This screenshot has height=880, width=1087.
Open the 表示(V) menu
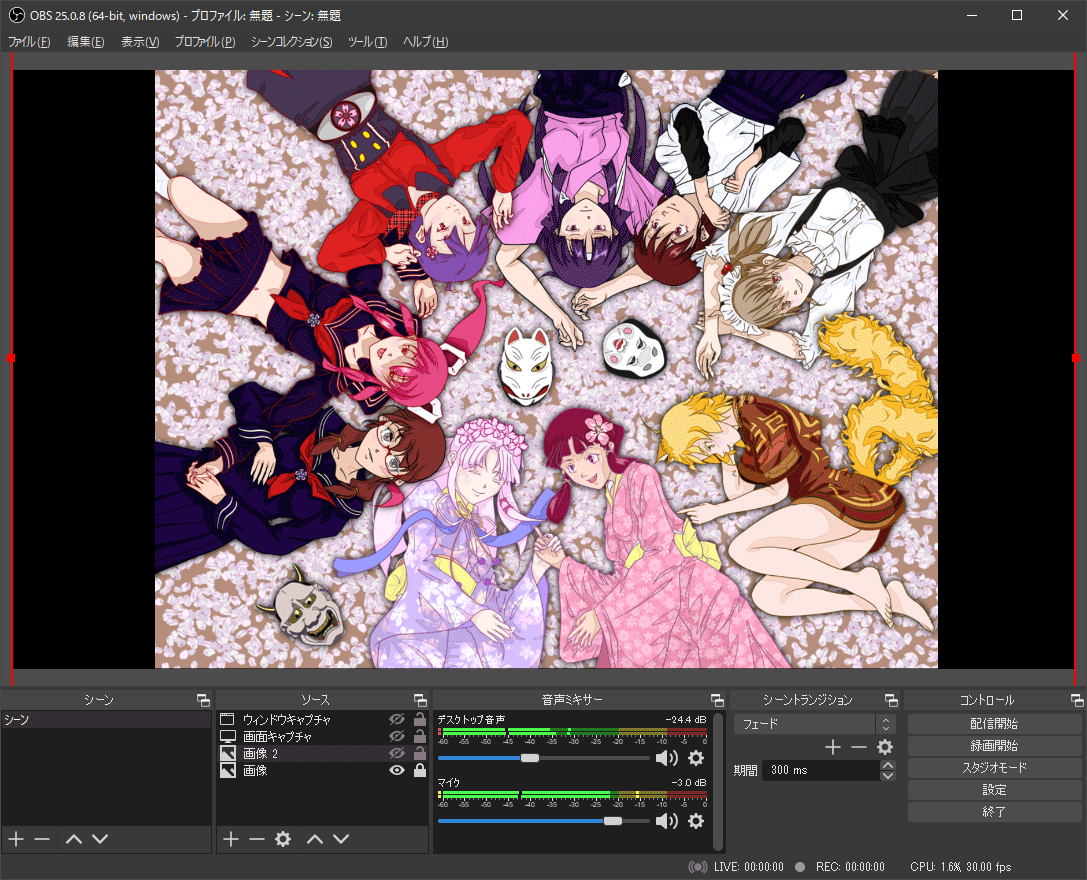[x=140, y=42]
